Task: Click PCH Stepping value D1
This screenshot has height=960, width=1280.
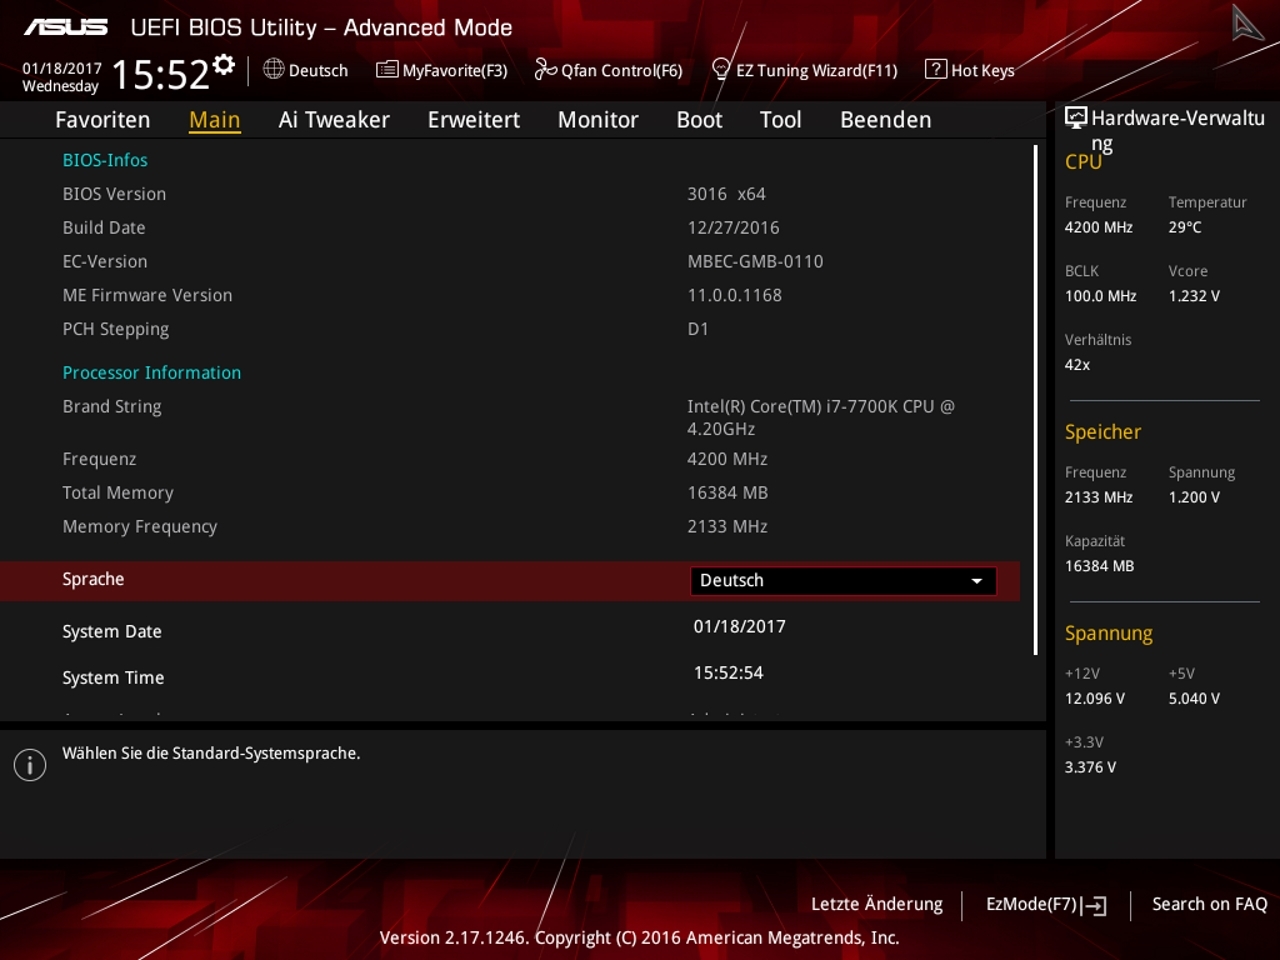Action: point(698,329)
